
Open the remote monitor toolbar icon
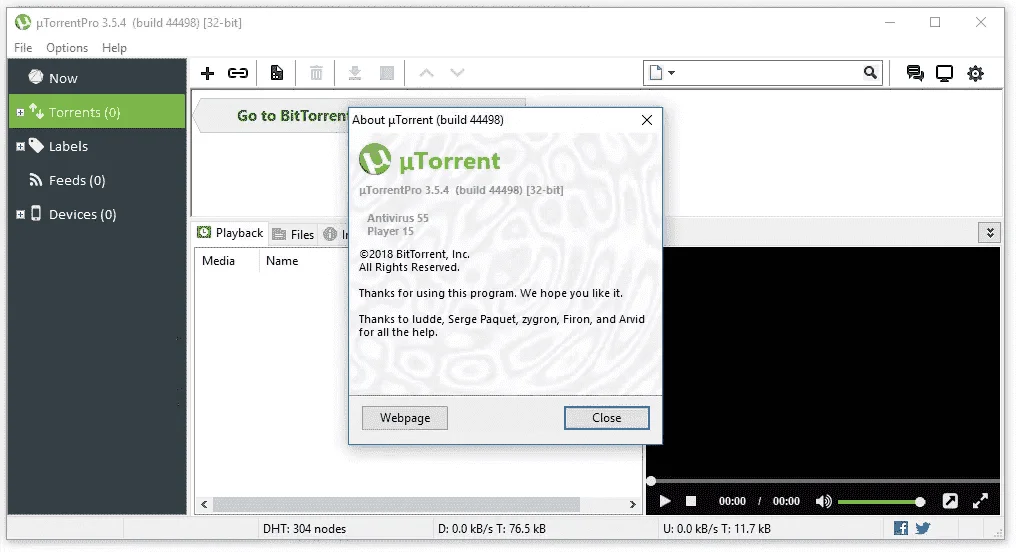click(x=945, y=73)
